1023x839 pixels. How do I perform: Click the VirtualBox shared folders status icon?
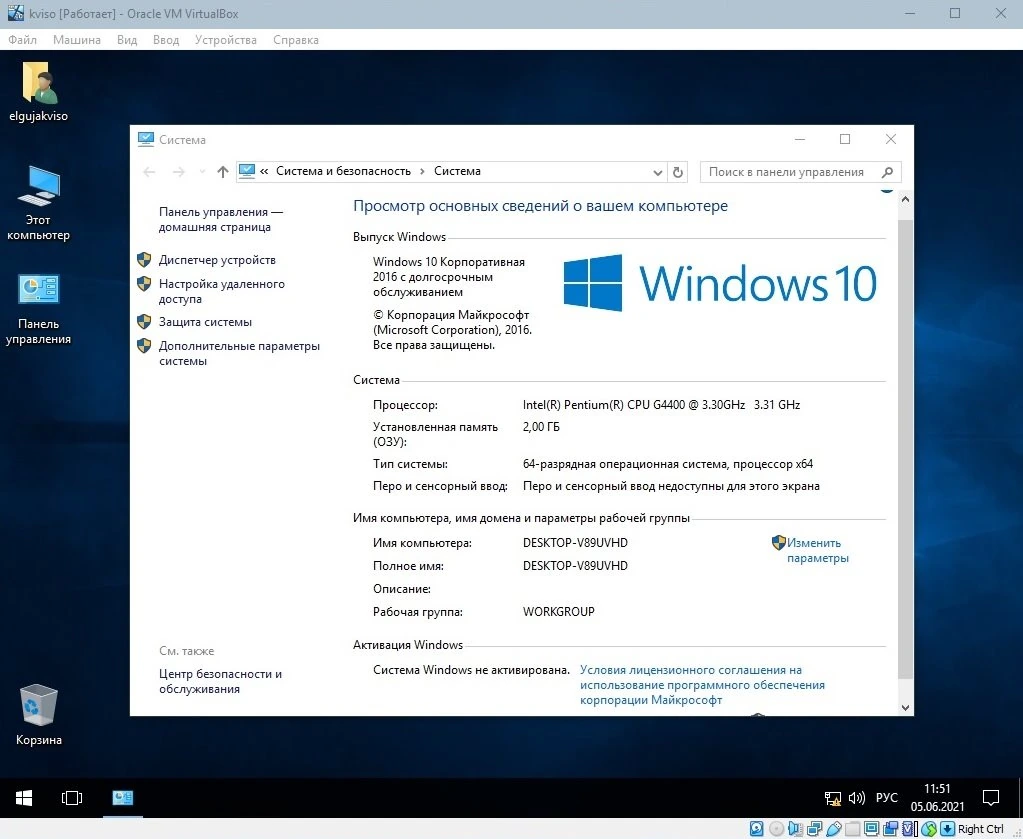click(x=852, y=829)
